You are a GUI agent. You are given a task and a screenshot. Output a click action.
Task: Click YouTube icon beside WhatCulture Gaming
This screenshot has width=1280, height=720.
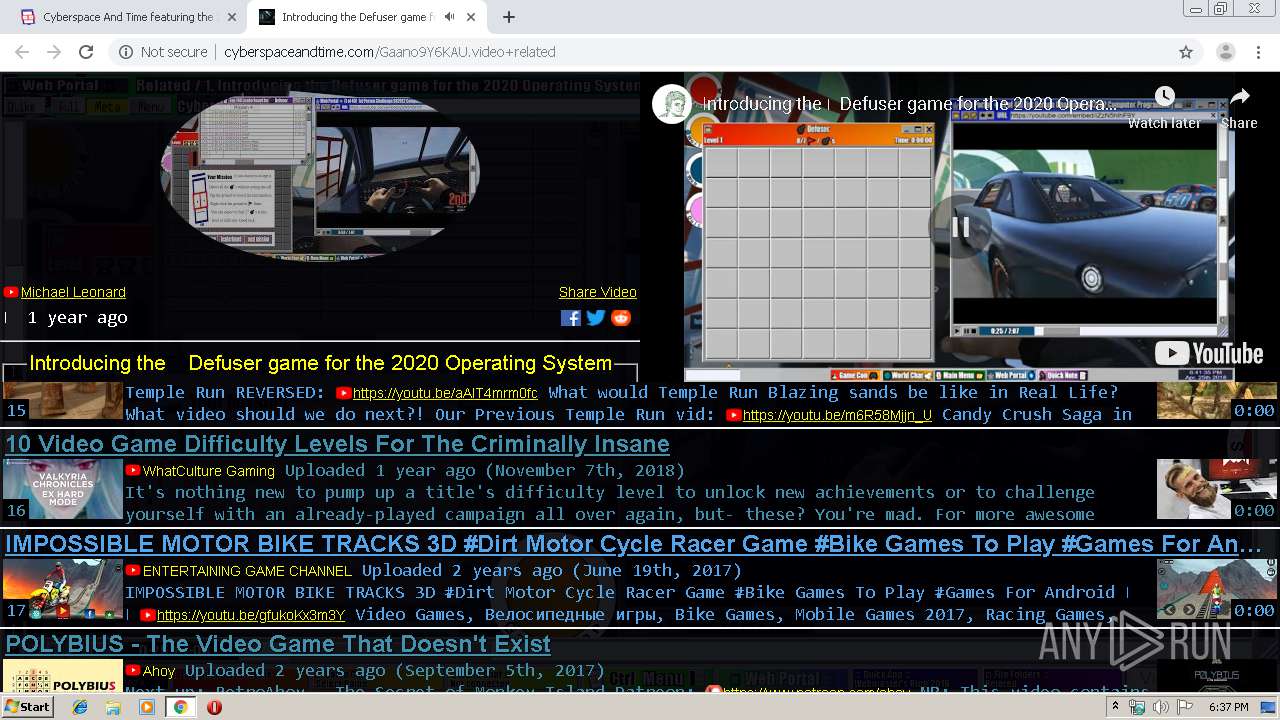[x=132, y=470]
